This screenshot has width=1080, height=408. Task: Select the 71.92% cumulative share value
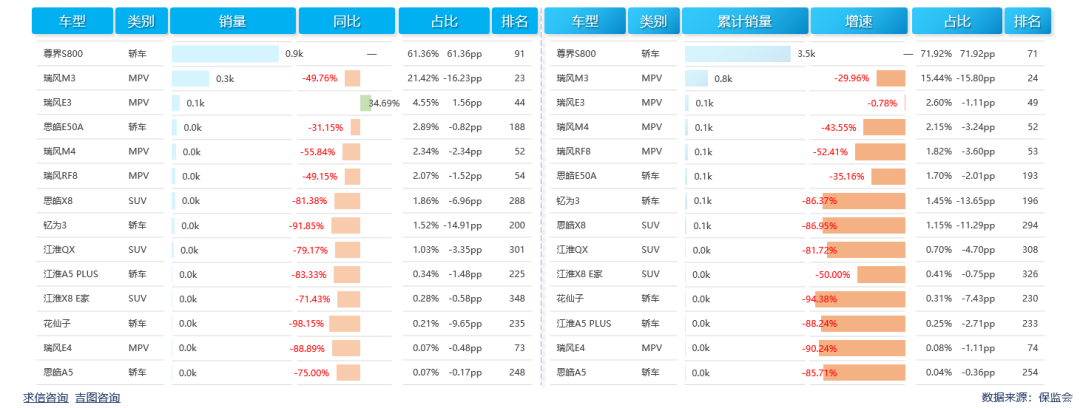[936, 54]
